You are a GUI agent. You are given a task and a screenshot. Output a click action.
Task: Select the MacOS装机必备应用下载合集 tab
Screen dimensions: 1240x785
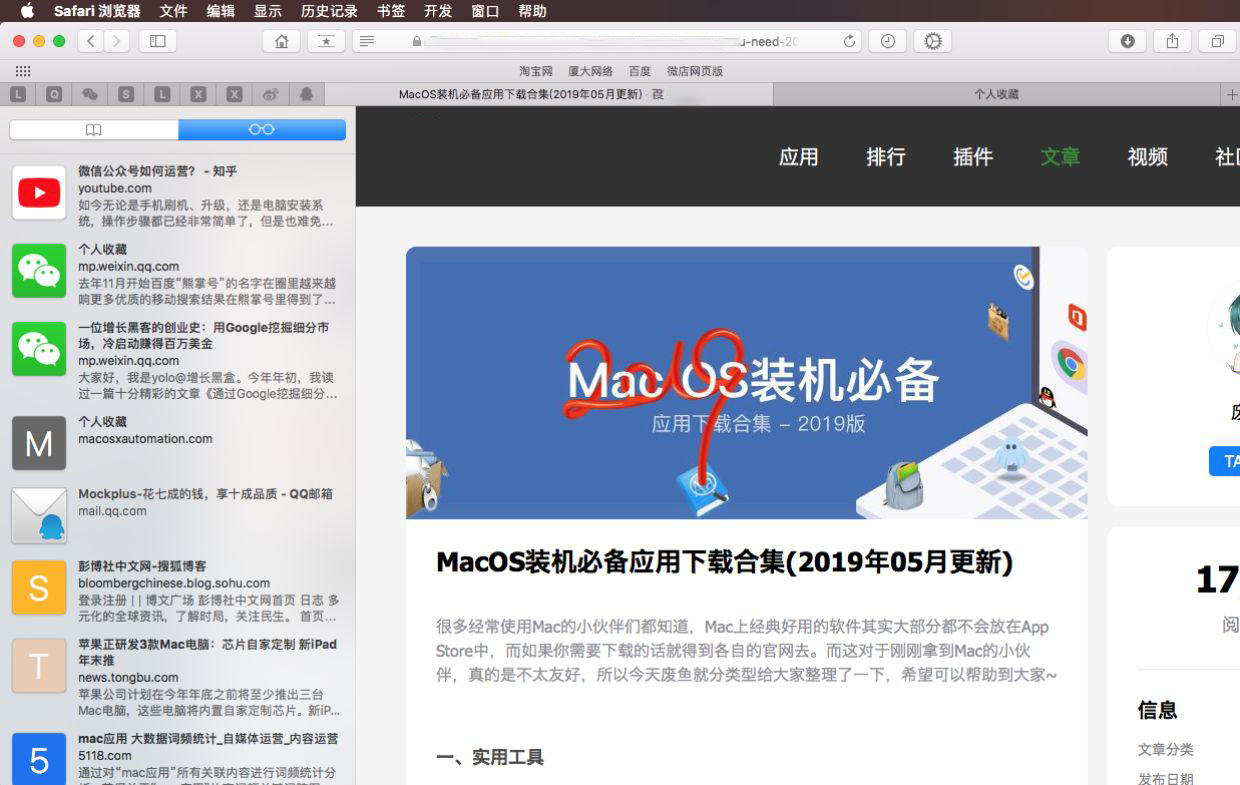click(549, 94)
